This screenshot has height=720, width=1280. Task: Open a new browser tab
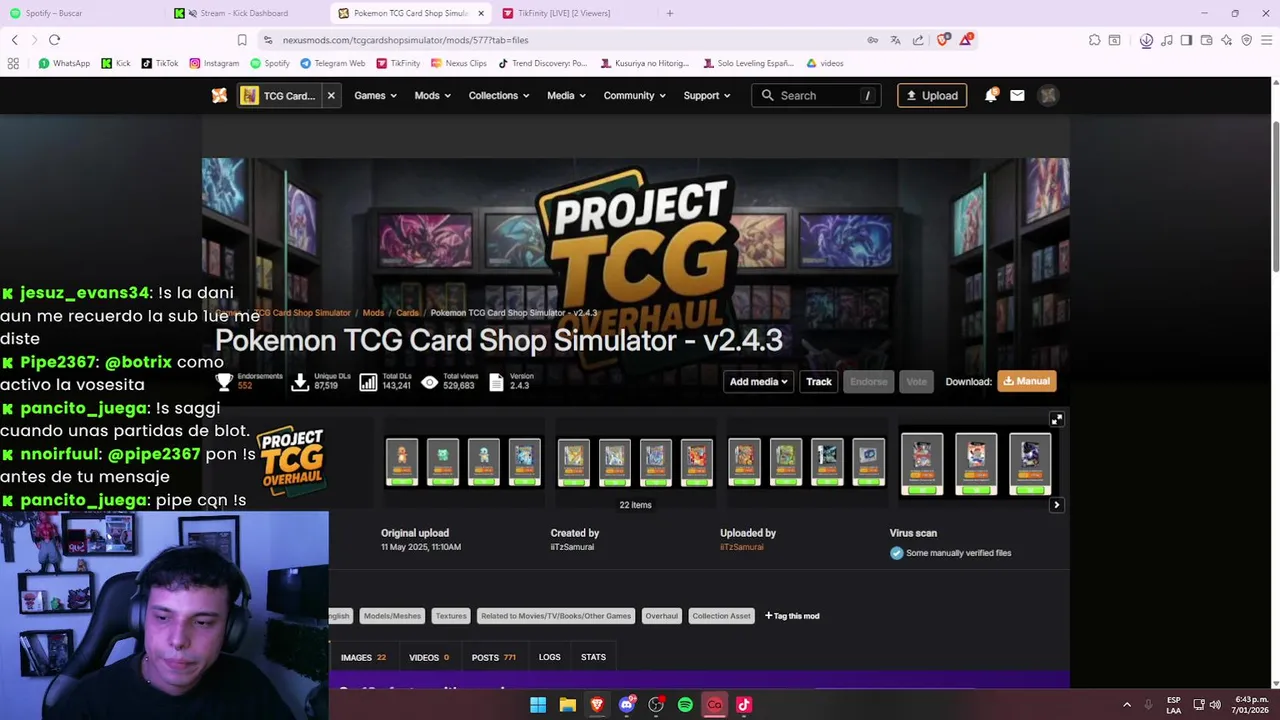[x=670, y=13]
